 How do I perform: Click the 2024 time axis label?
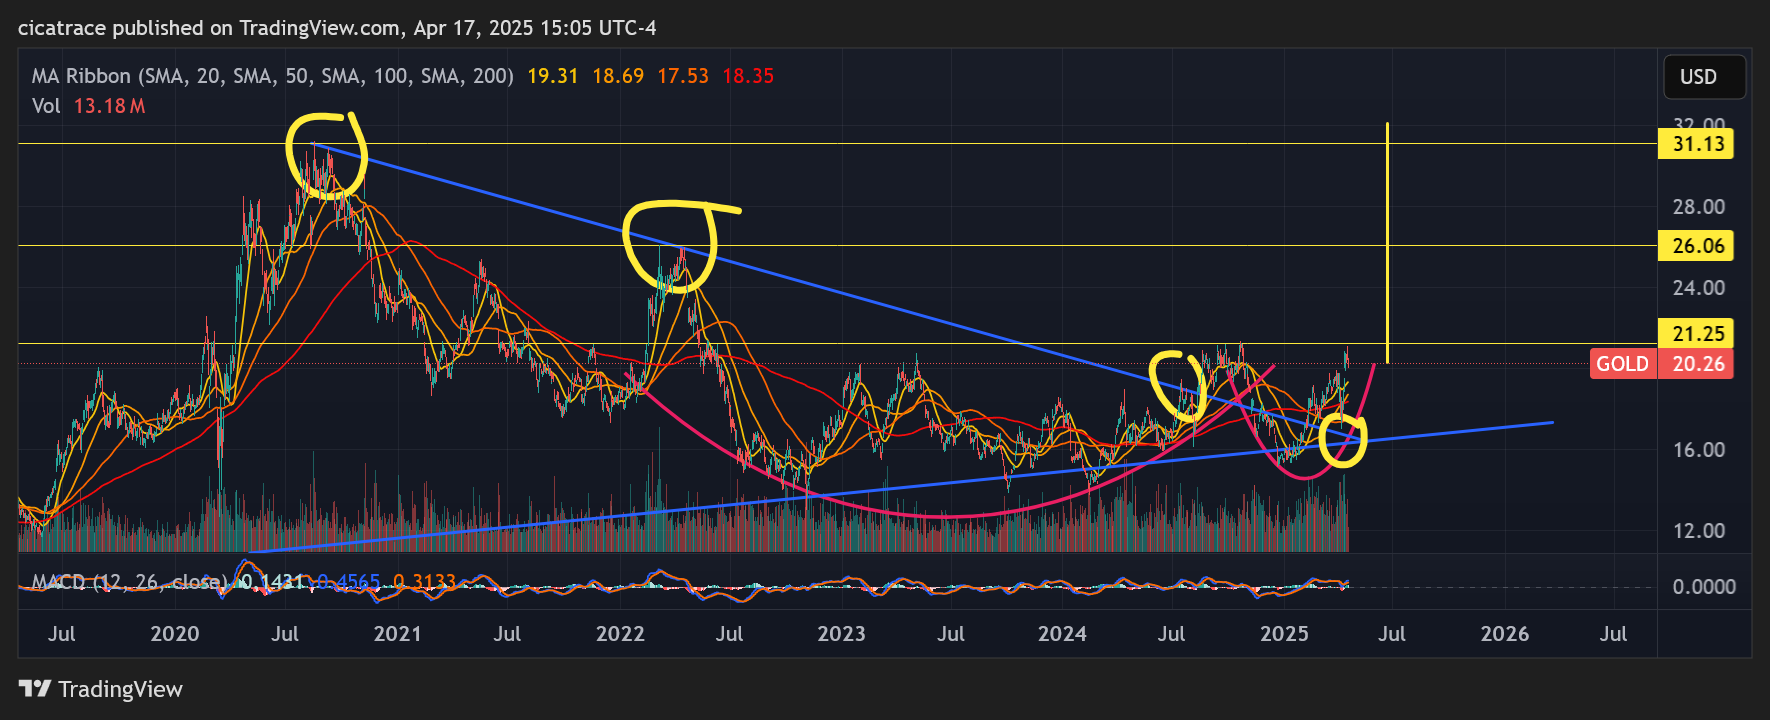click(1062, 634)
